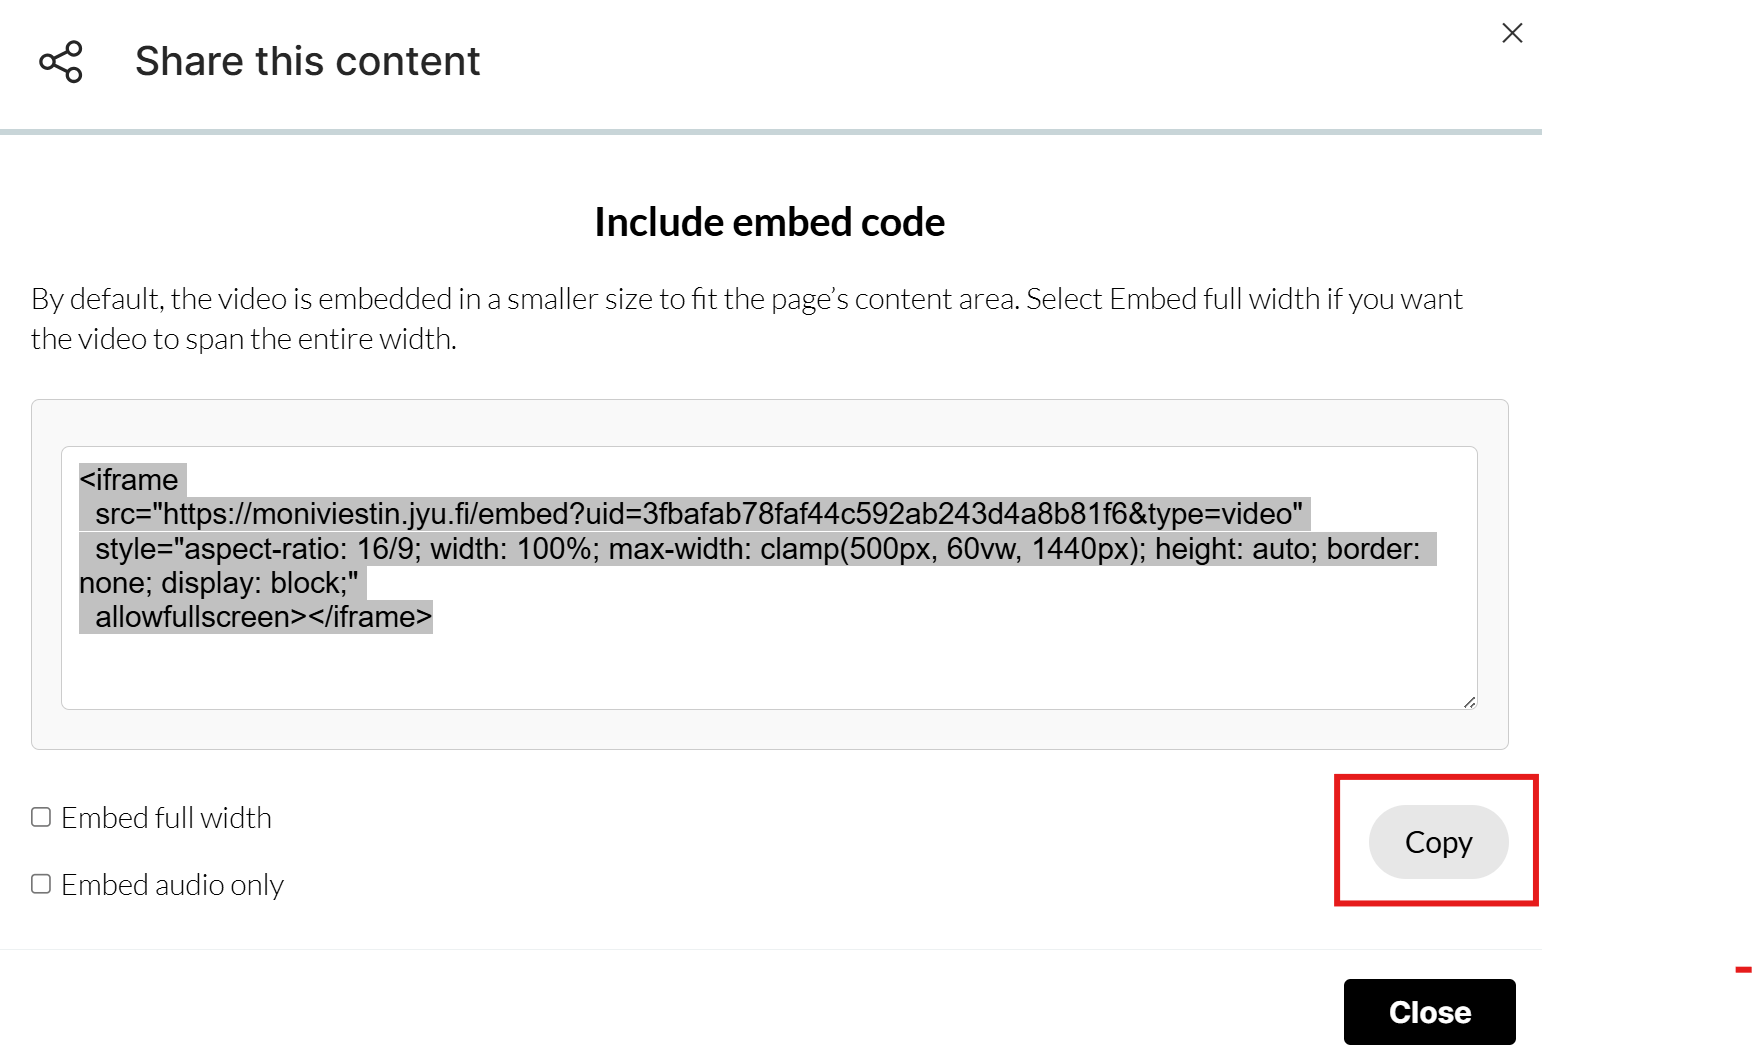Click the small red mark on backdrop
The height and width of the screenshot is (1056, 1752).
(x=1744, y=969)
